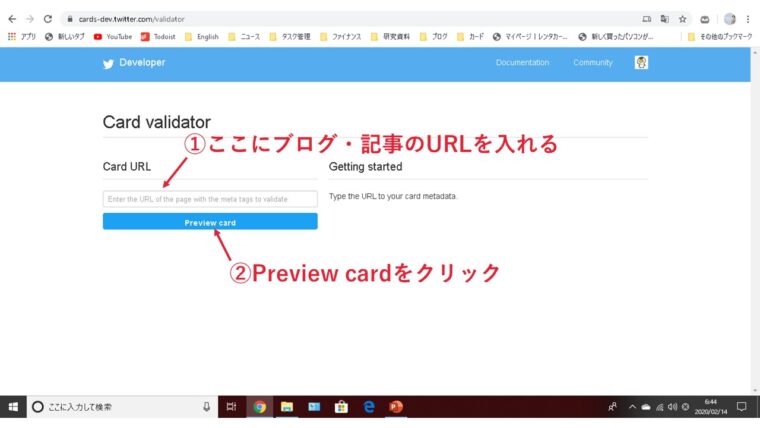
Task: Open the volume speaker tray icon
Action: tap(672, 407)
